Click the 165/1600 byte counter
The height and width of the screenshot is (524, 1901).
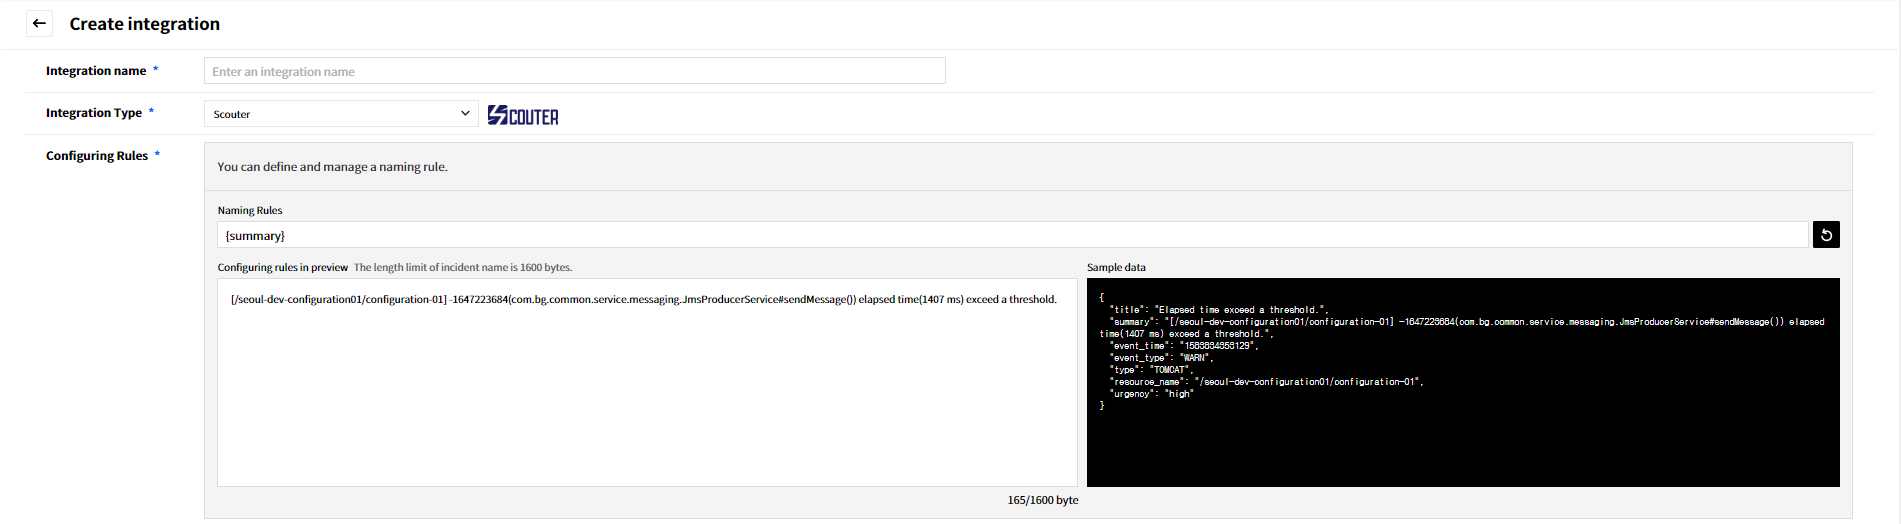tap(1042, 500)
